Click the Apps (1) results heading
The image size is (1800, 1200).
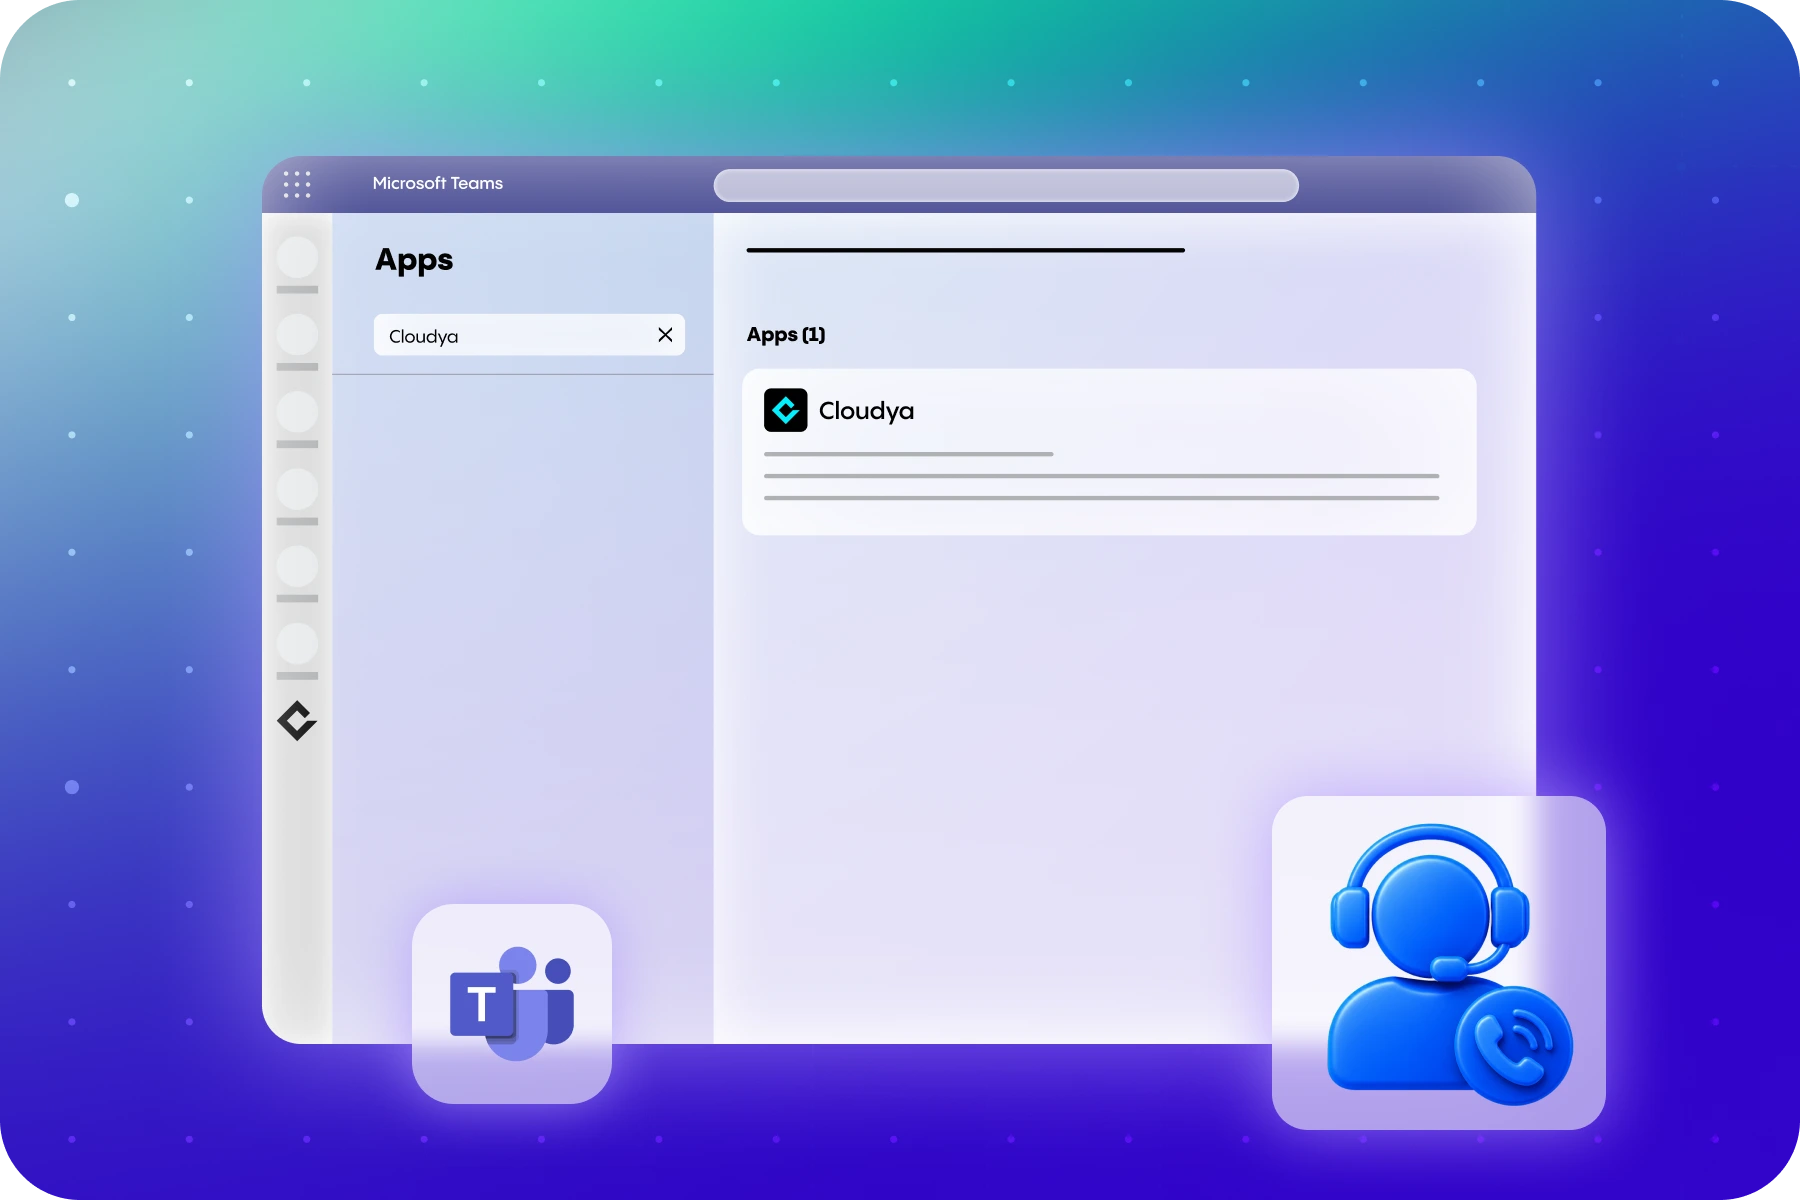(x=786, y=335)
